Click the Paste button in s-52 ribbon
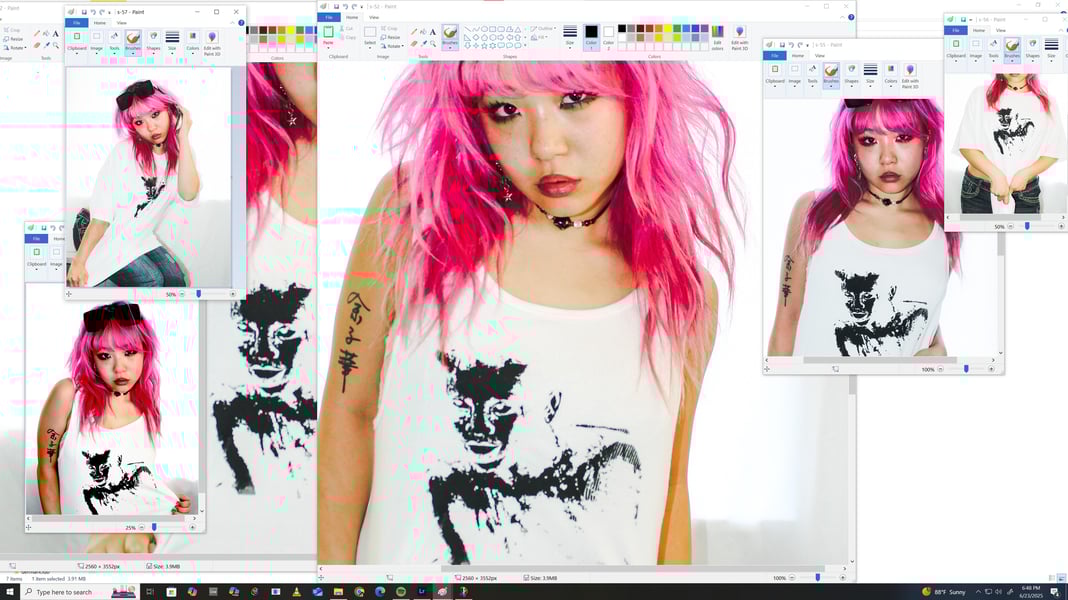This screenshot has width=1068, height=600. tap(328, 35)
